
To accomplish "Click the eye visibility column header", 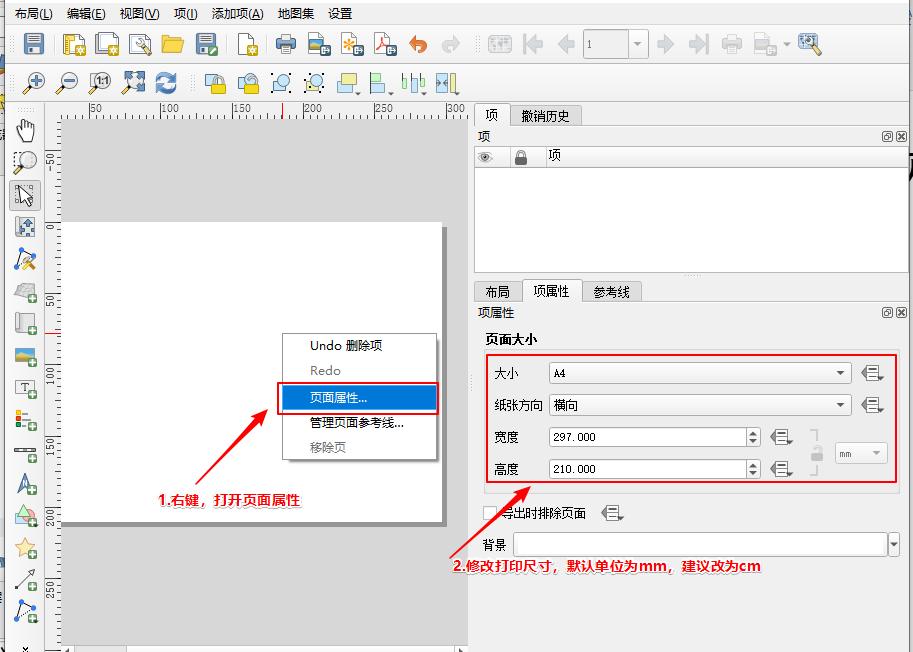I will point(486,157).
